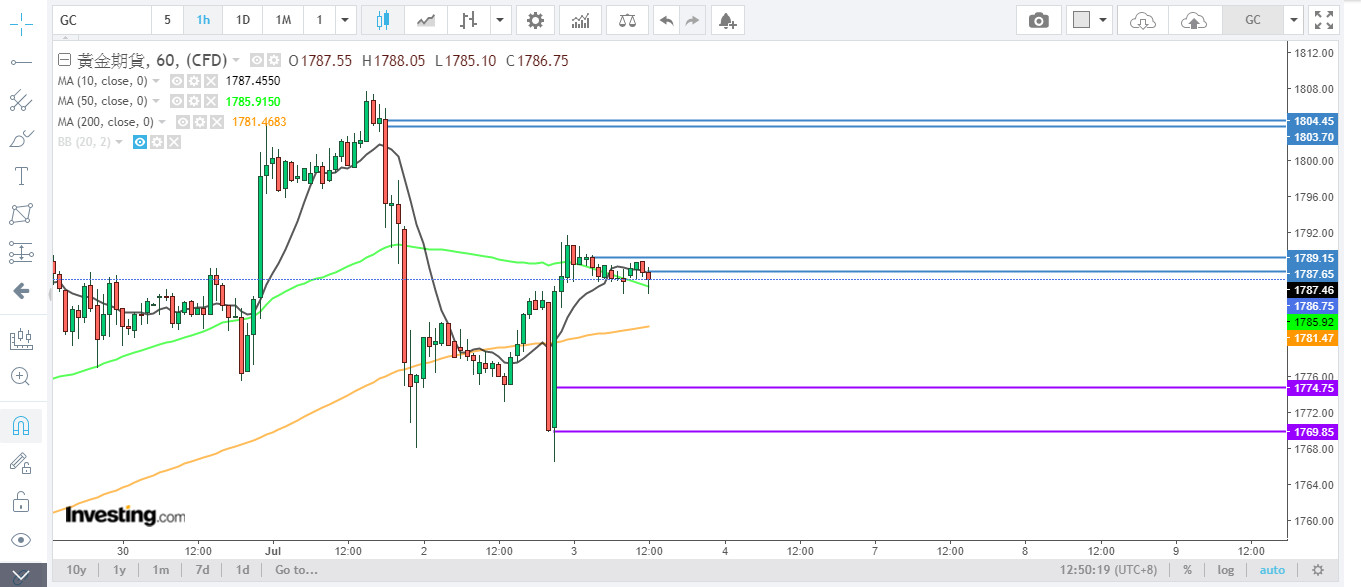The width and height of the screenshot is (1361, 587).
Task: Load chart layout from cloud
Action: 1142,20
